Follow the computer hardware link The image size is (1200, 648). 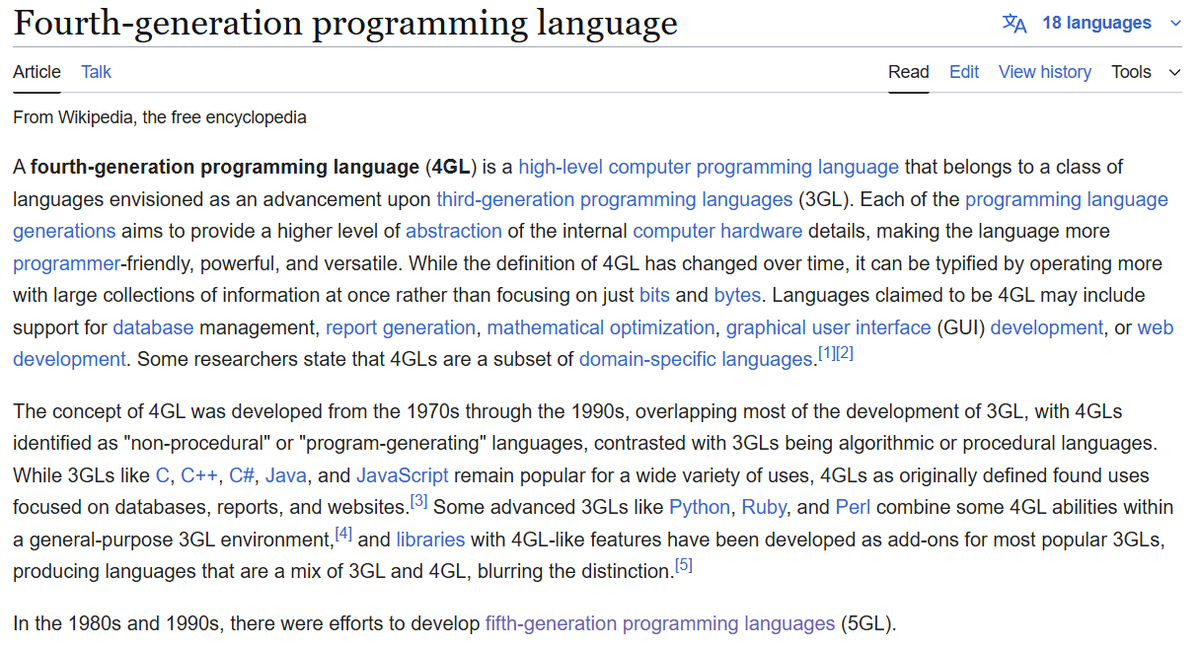(717, 231)
